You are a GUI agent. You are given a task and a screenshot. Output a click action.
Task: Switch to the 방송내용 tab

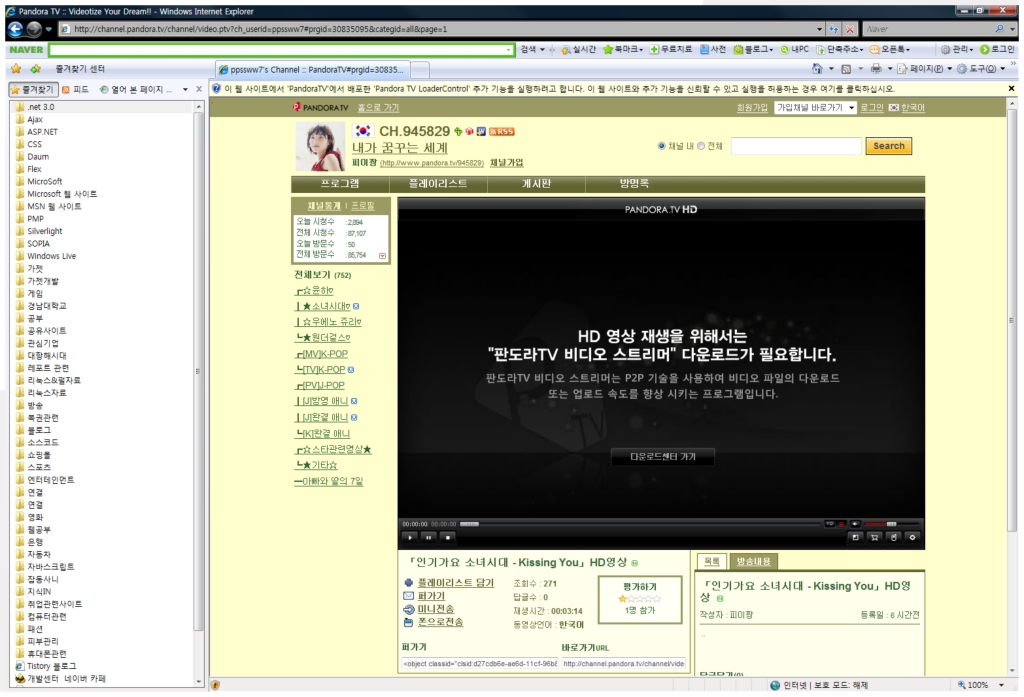pyautogui.click(x=754, y=561)
